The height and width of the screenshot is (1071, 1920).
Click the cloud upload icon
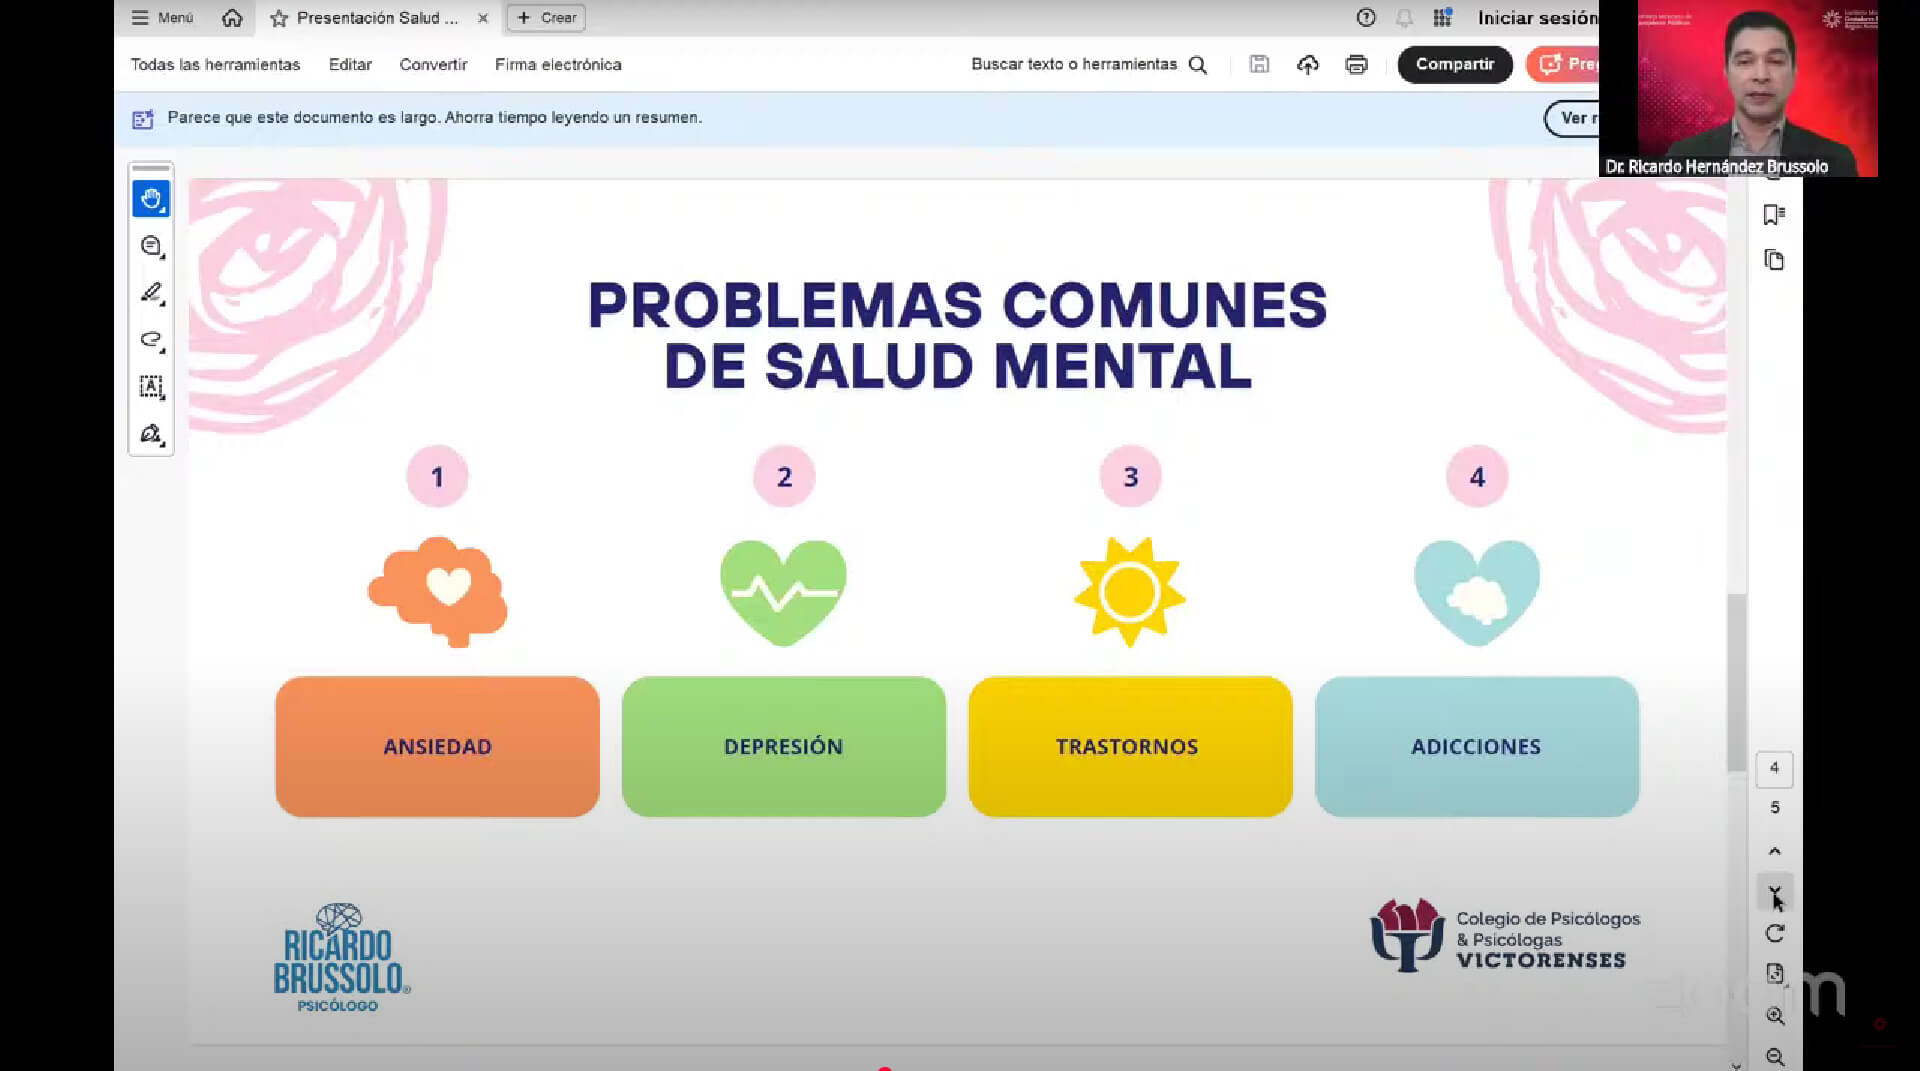[x=1307, y=65]
